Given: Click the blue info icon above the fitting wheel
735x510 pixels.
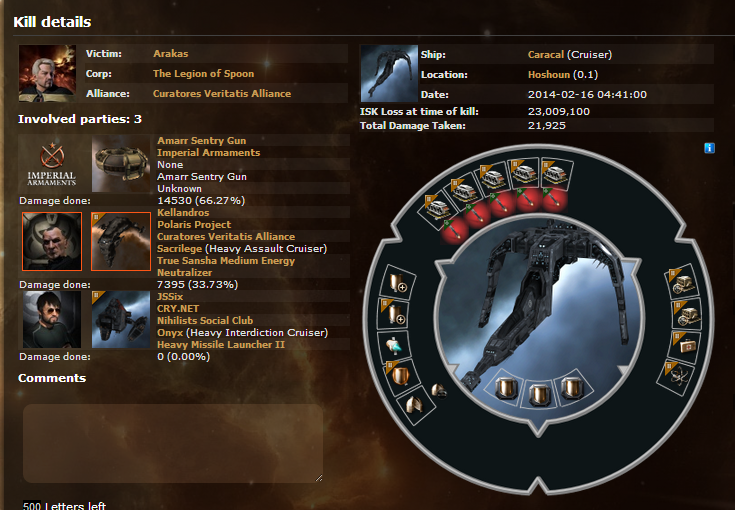Looking at the screenshot, I should pyautogui.click(x=709, y=148).
